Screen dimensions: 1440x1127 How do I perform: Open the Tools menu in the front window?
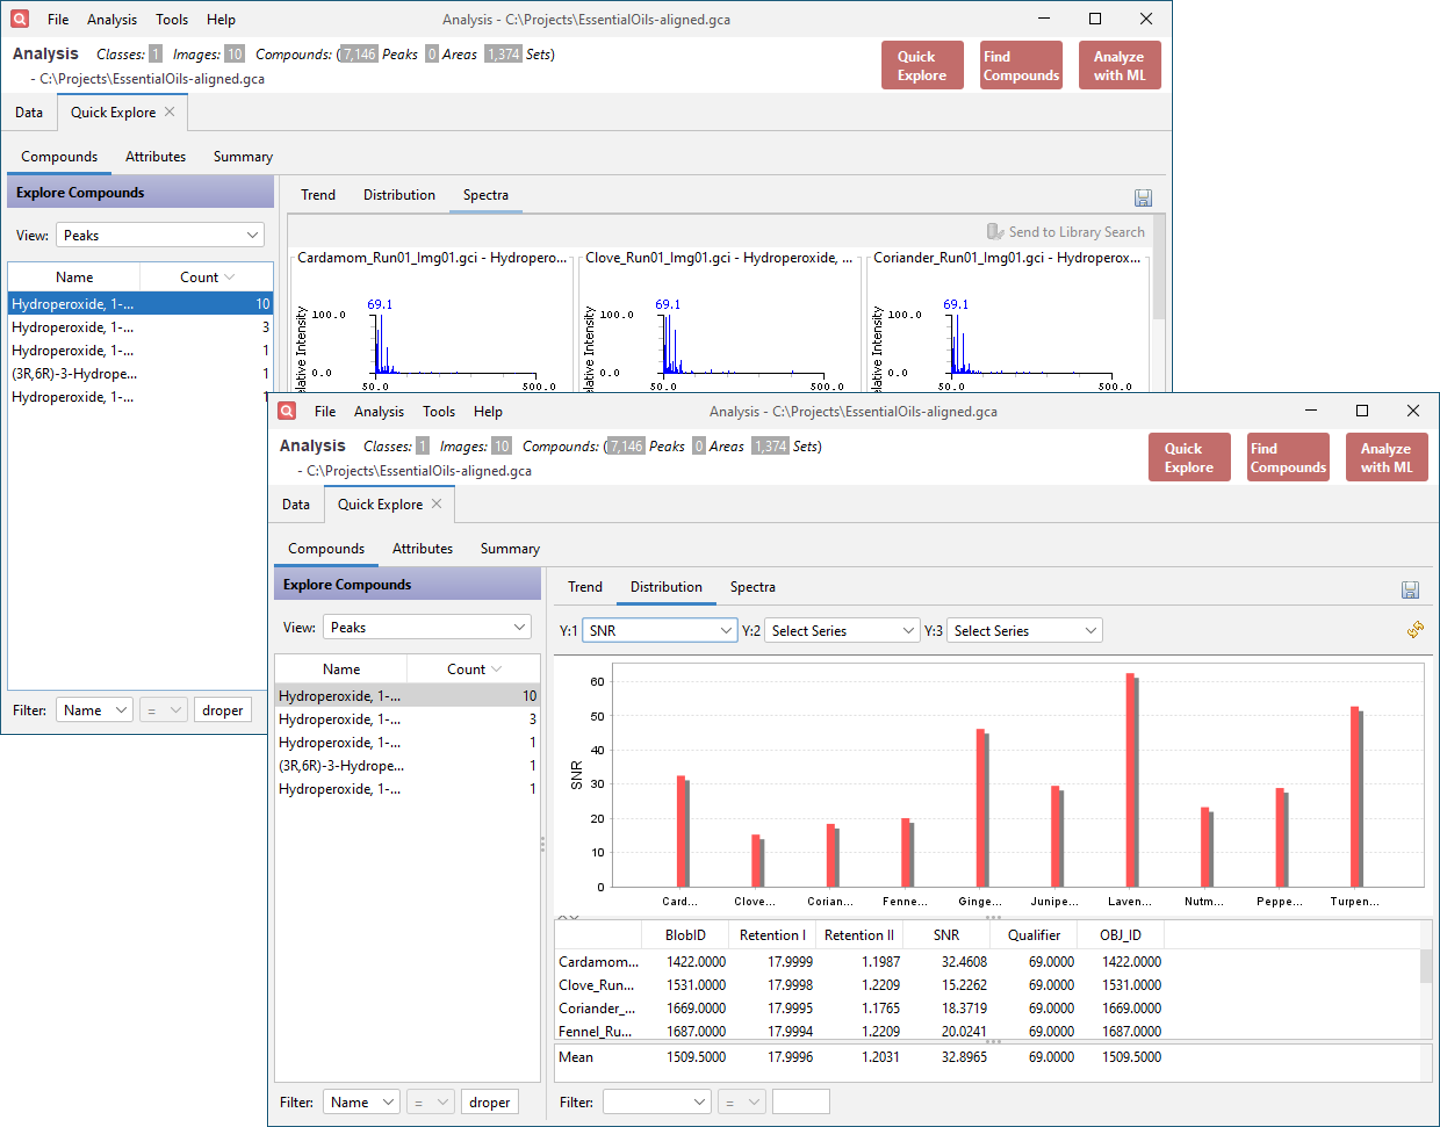click(439, 411)
